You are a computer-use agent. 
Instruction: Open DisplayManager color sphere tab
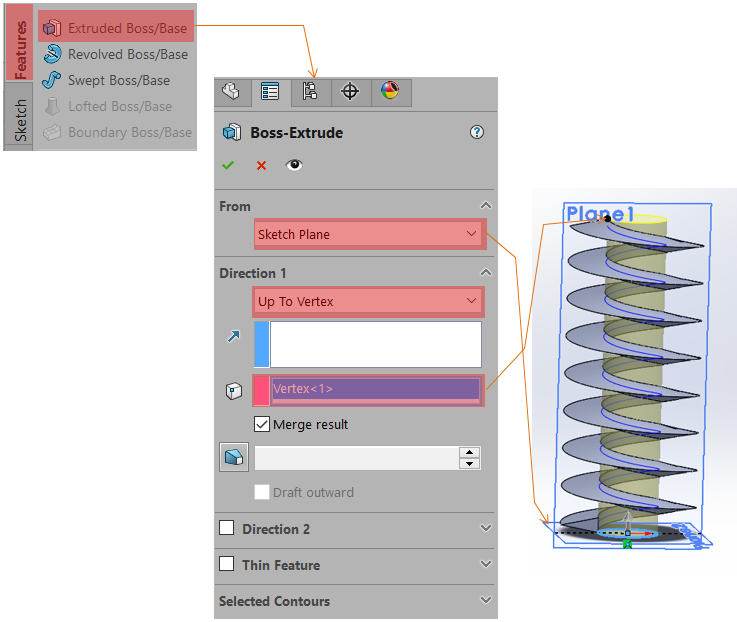(x=391, y=92)
